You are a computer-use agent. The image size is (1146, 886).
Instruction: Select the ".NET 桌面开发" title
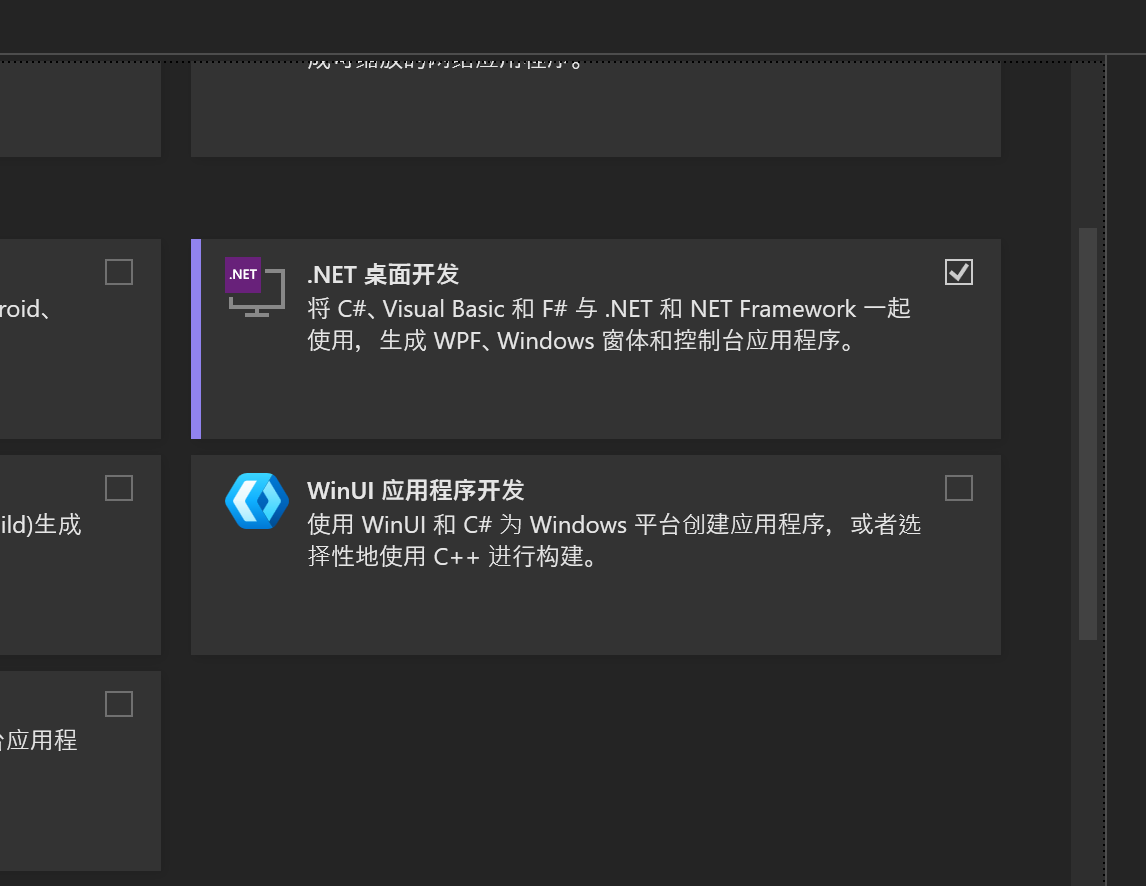[x=383, y=275]
